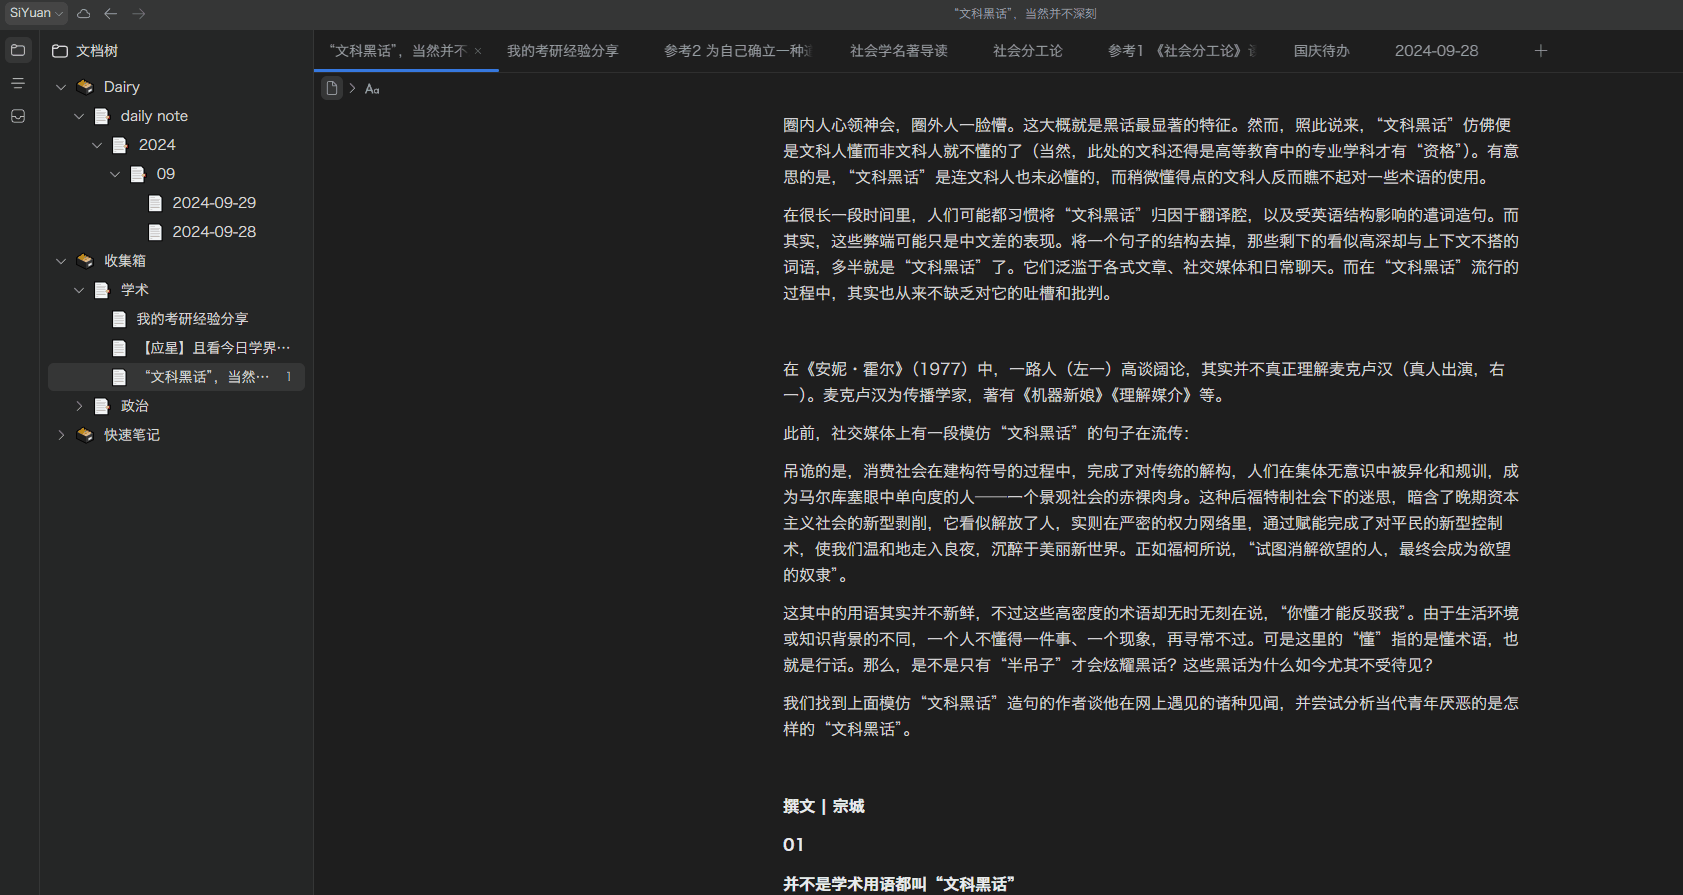Click paragraph starting "在很长一段时间里"
The height and width of the screenshot is (895, 1683).
1151,254
